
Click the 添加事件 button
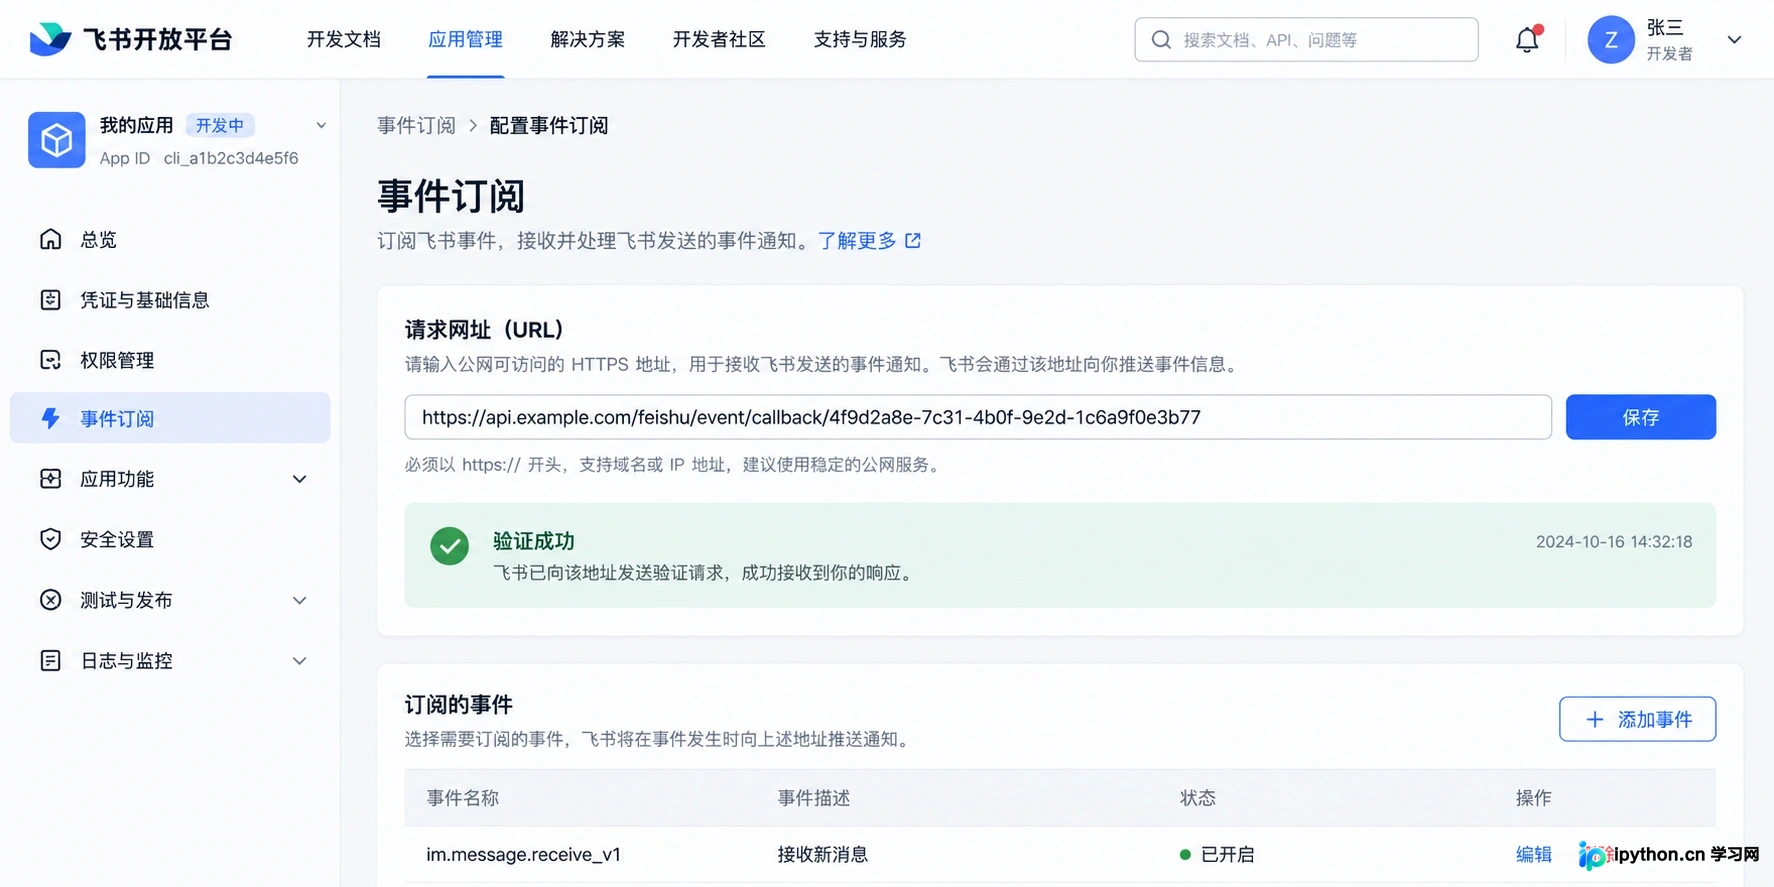click(1637, 719)
